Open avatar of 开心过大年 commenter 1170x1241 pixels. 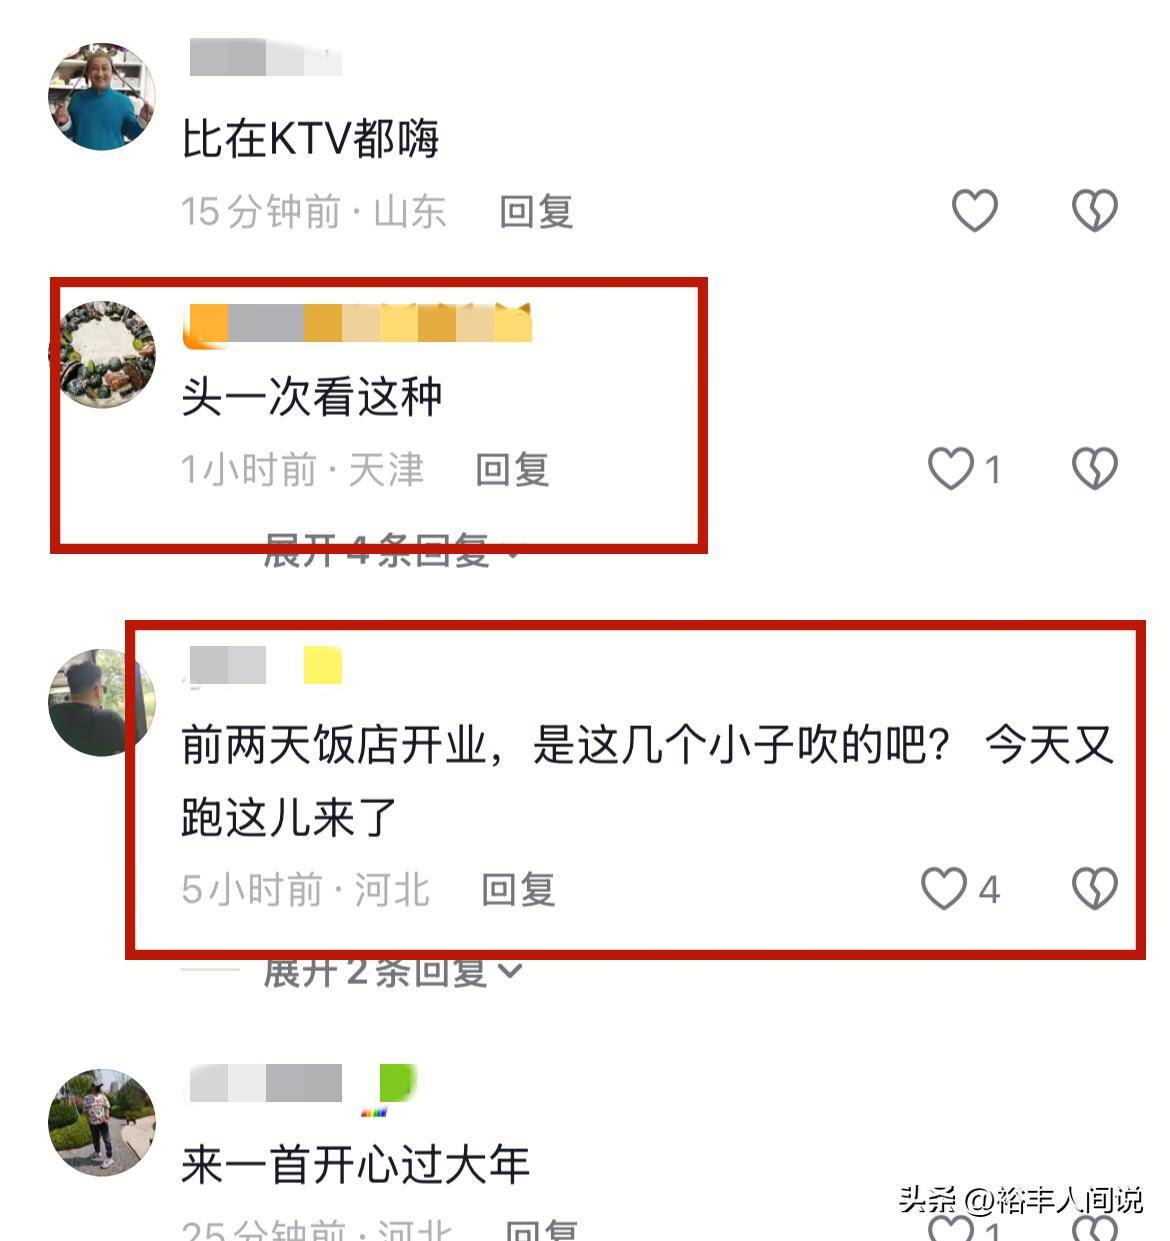[102, 1122]
